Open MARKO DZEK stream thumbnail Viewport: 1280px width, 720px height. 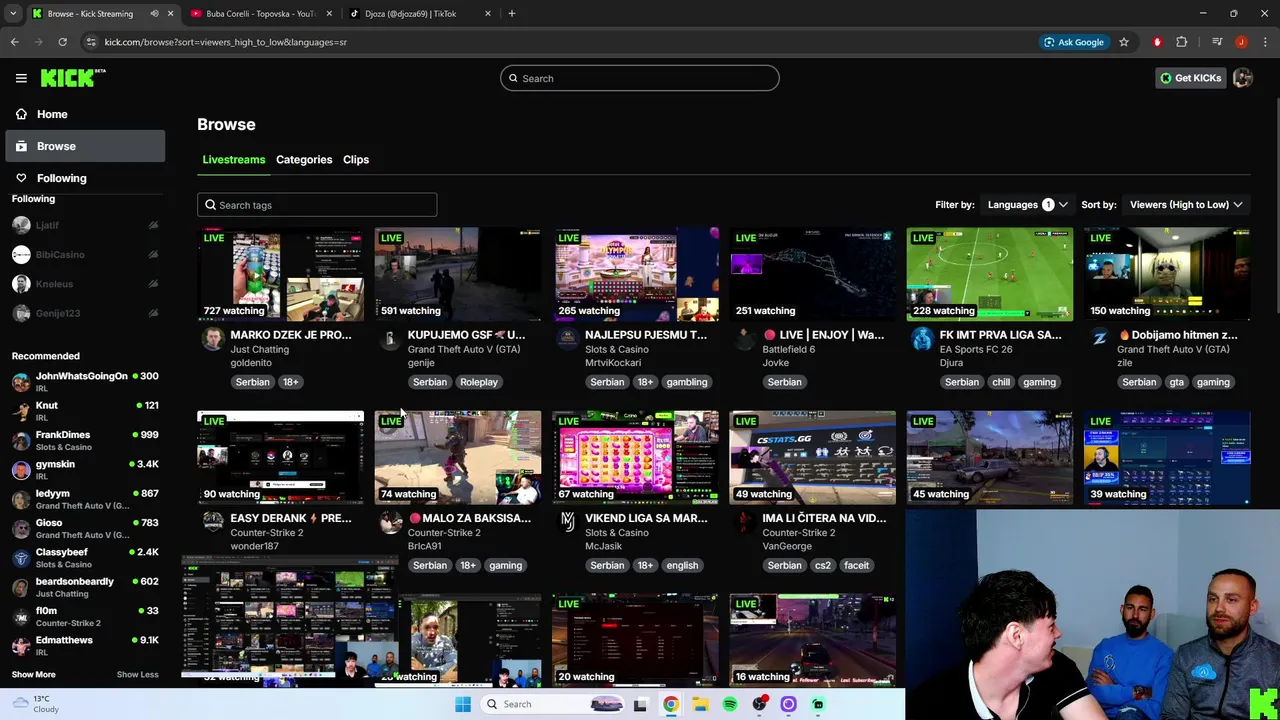click(x=280, y=274)
